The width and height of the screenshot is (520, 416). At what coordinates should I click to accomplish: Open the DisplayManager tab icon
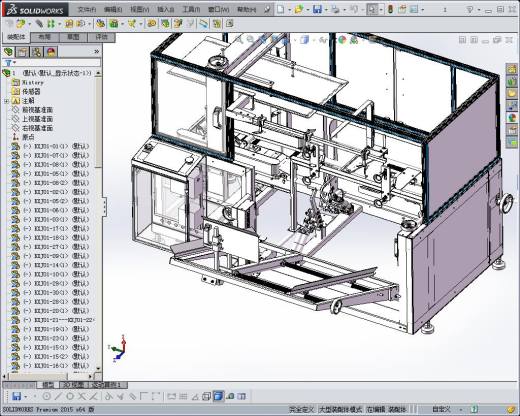51,52
